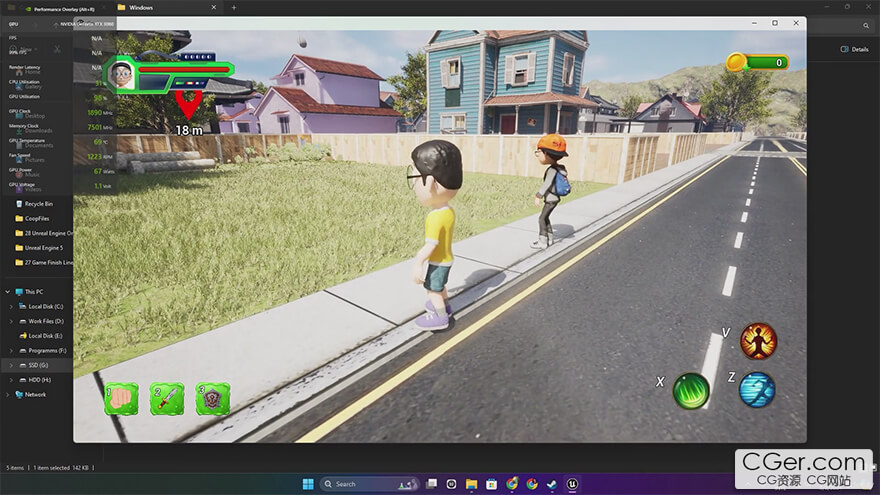The width and height of the screenshot is (880, 495).
Task: Activate the fiery V power-up ability
Action: tap(758, 341)
